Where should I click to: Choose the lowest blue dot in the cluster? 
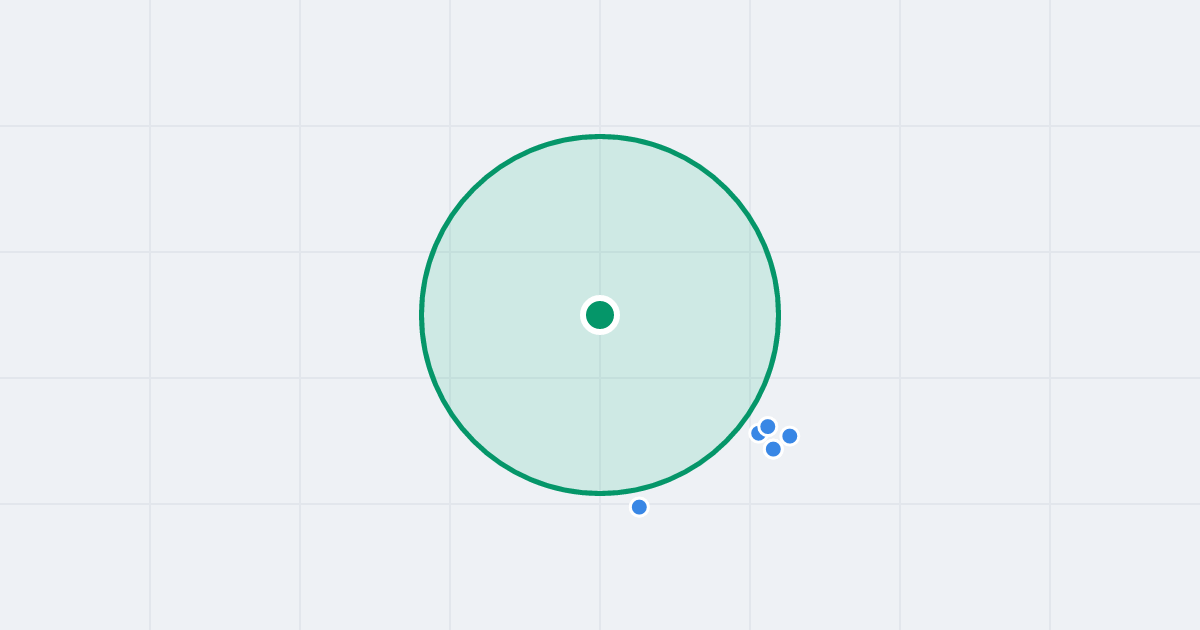click(x=773, y=449)
